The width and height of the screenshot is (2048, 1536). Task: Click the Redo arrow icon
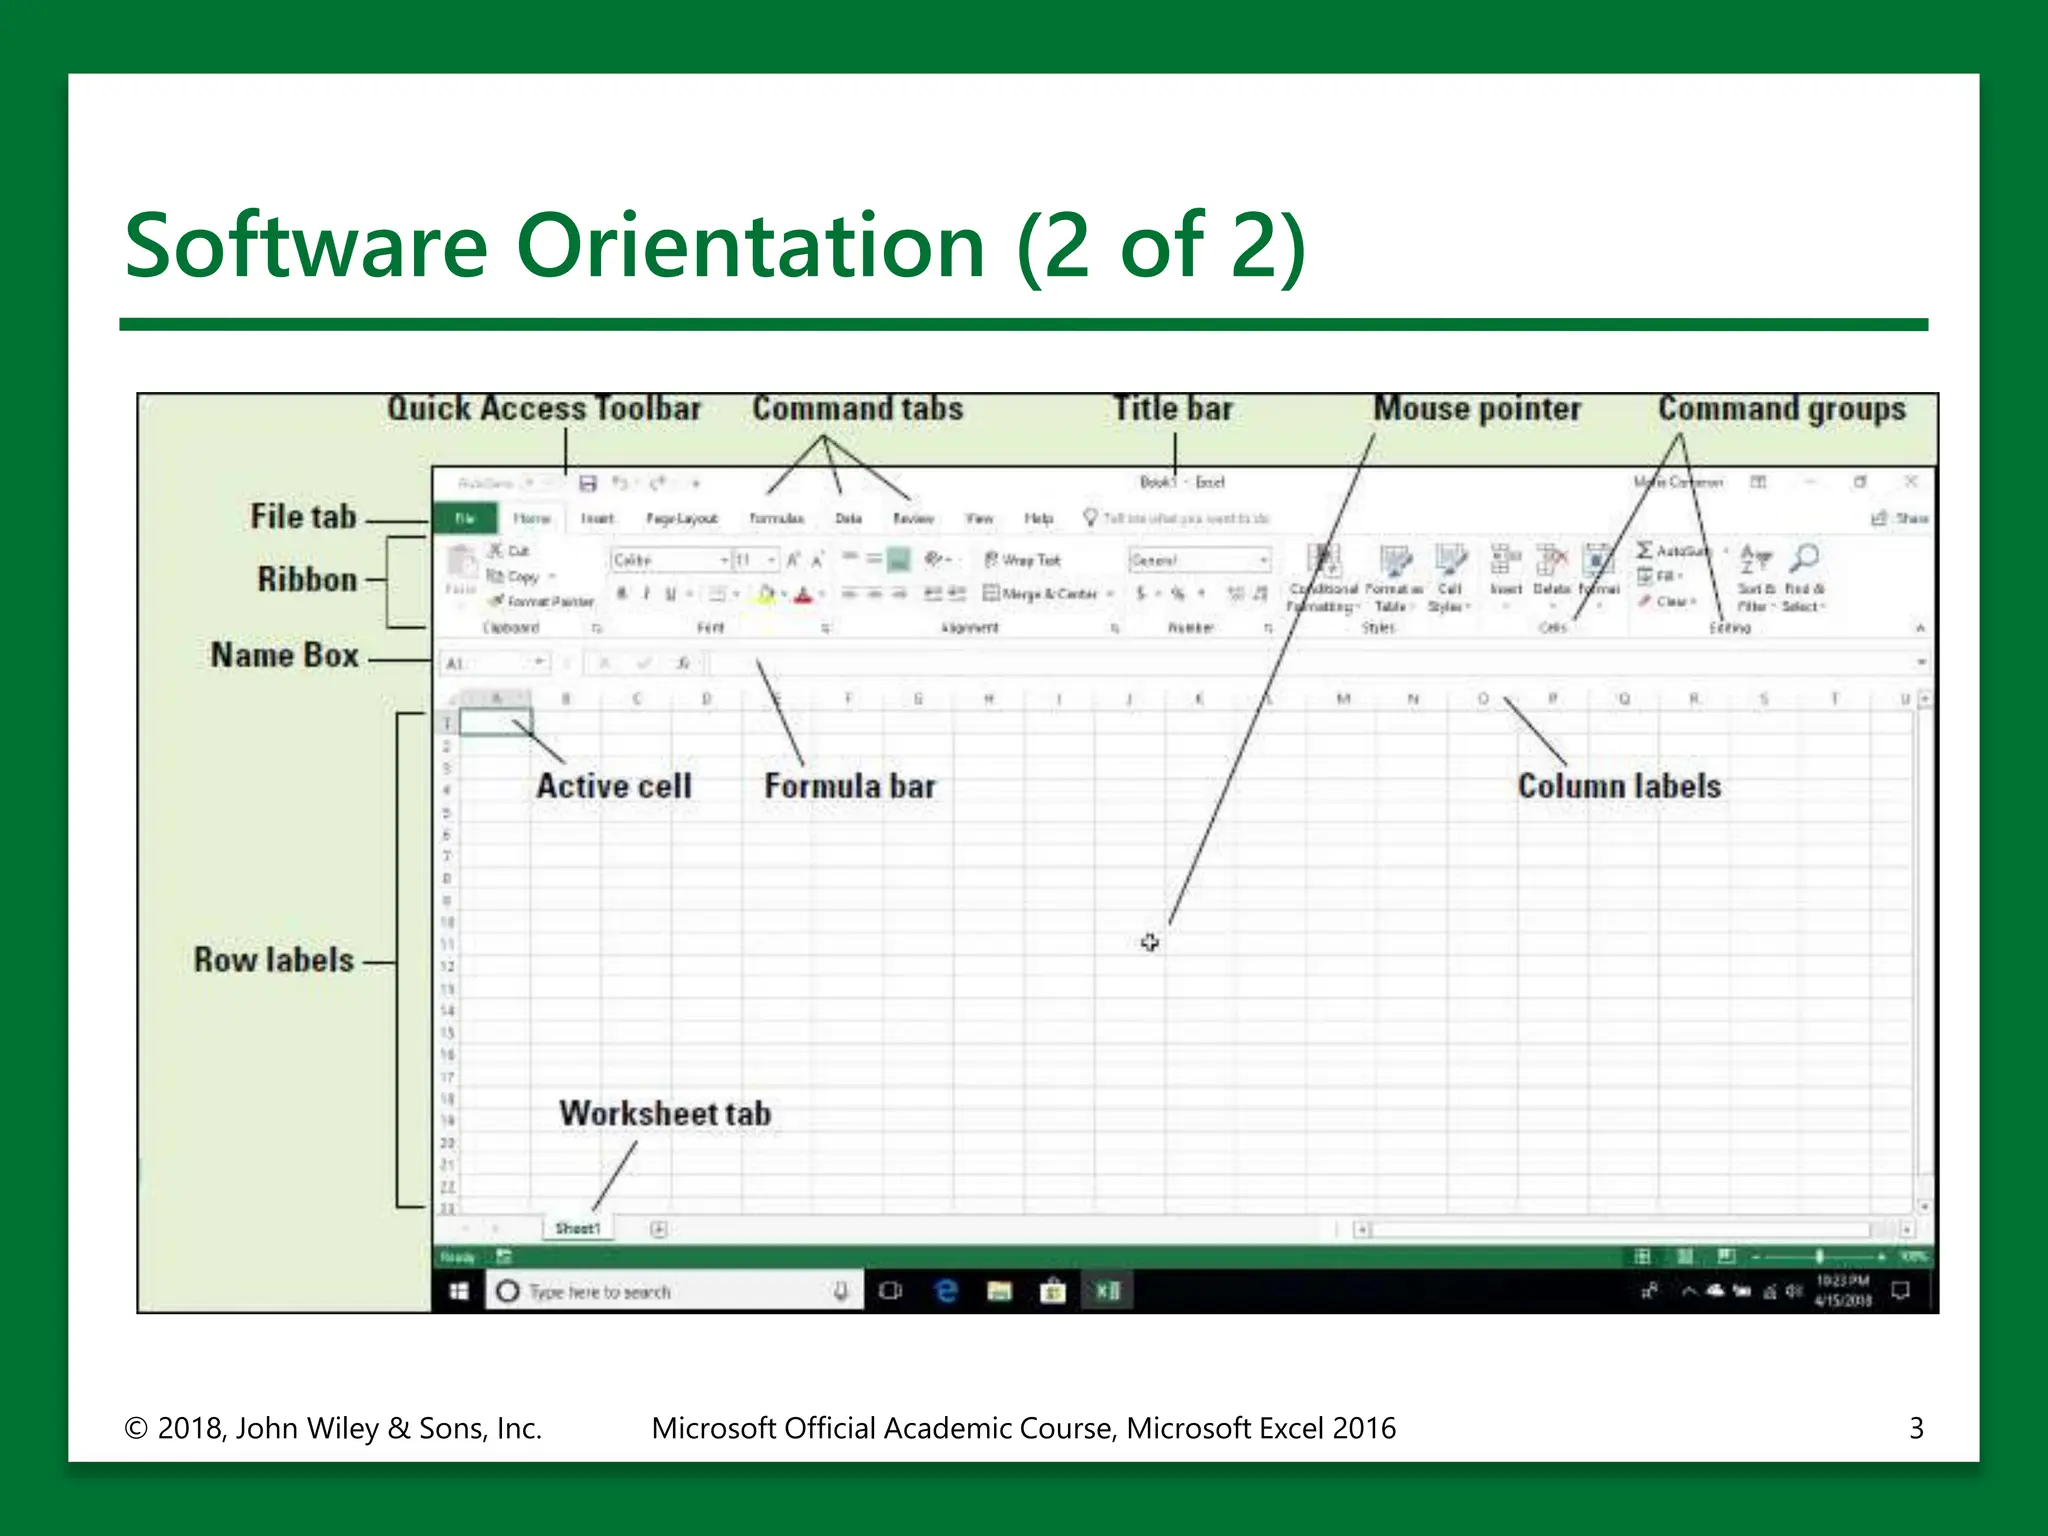[x=657, y=484]
